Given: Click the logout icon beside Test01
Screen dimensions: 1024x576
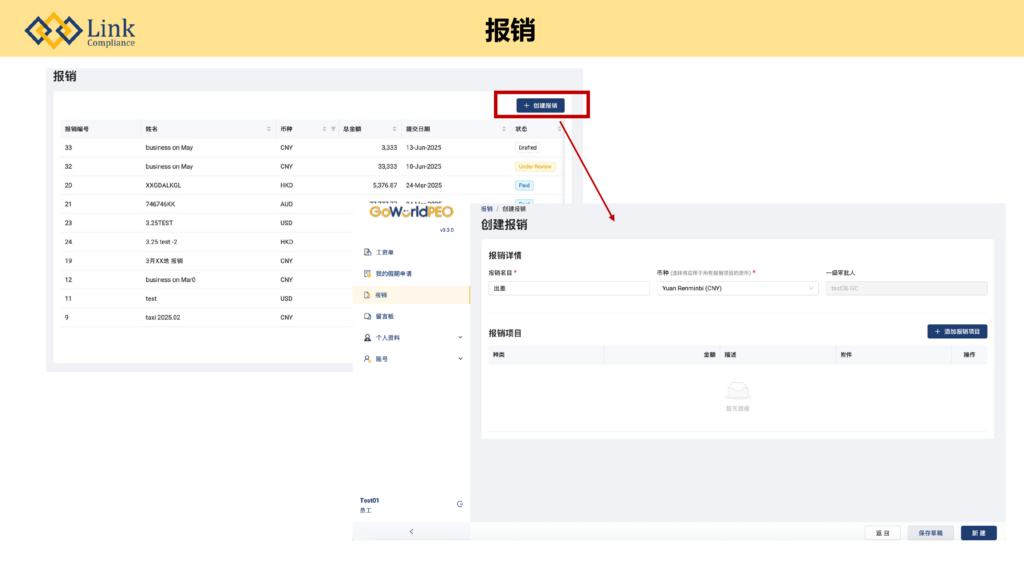Looking at the screenshot, I should pos(459,504).
